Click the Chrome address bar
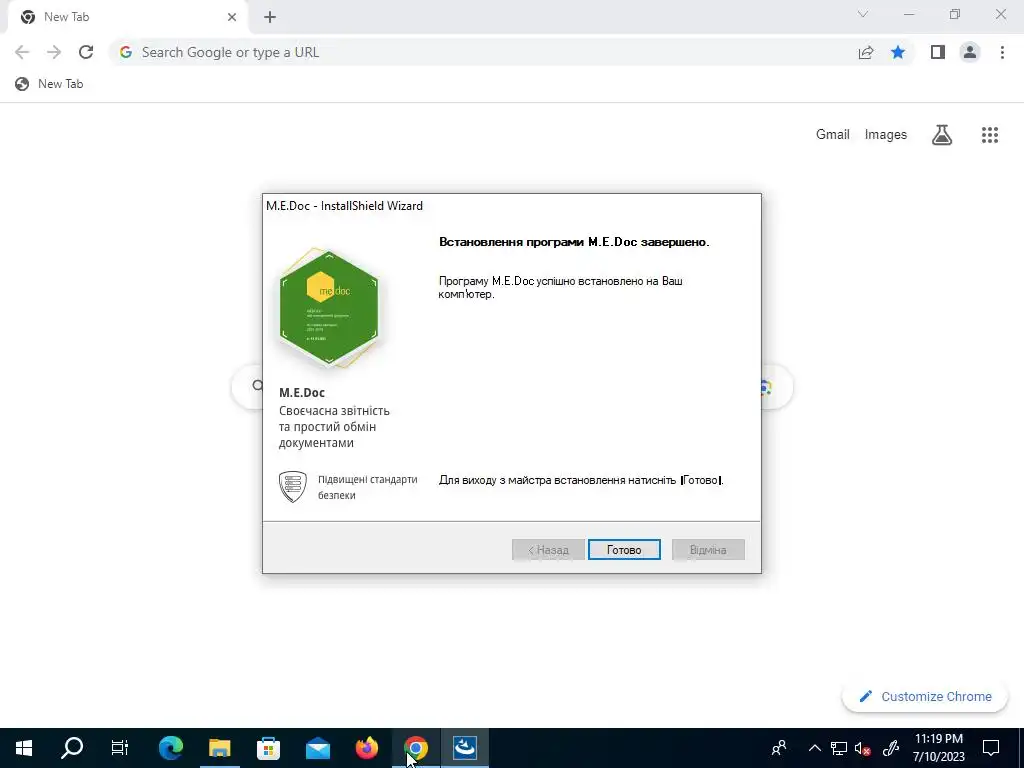This screenshot has height=768, width=1024. [483, 52]
